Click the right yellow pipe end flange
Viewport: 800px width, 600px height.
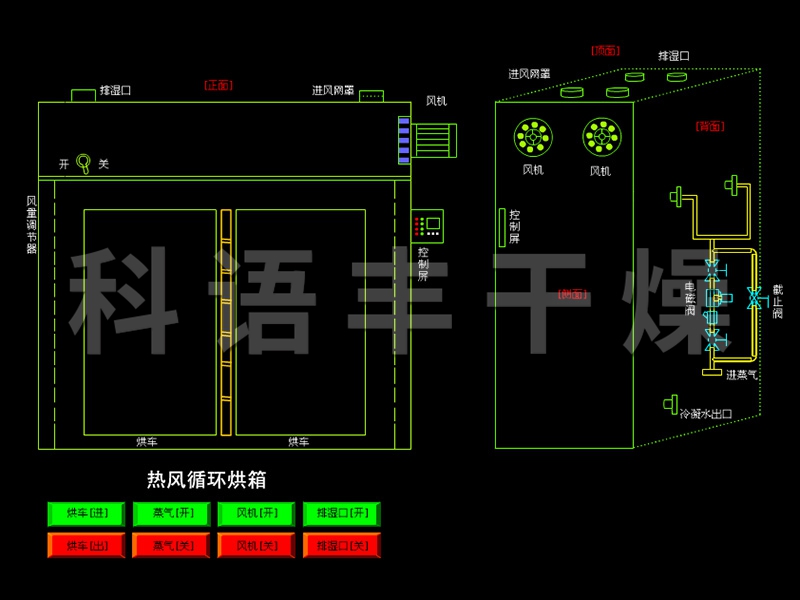(x=732, y=185)
